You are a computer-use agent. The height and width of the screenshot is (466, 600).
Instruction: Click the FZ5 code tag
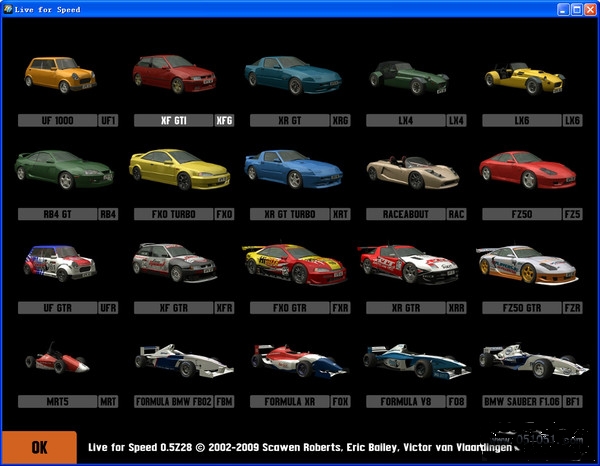[x=573, y=214]
